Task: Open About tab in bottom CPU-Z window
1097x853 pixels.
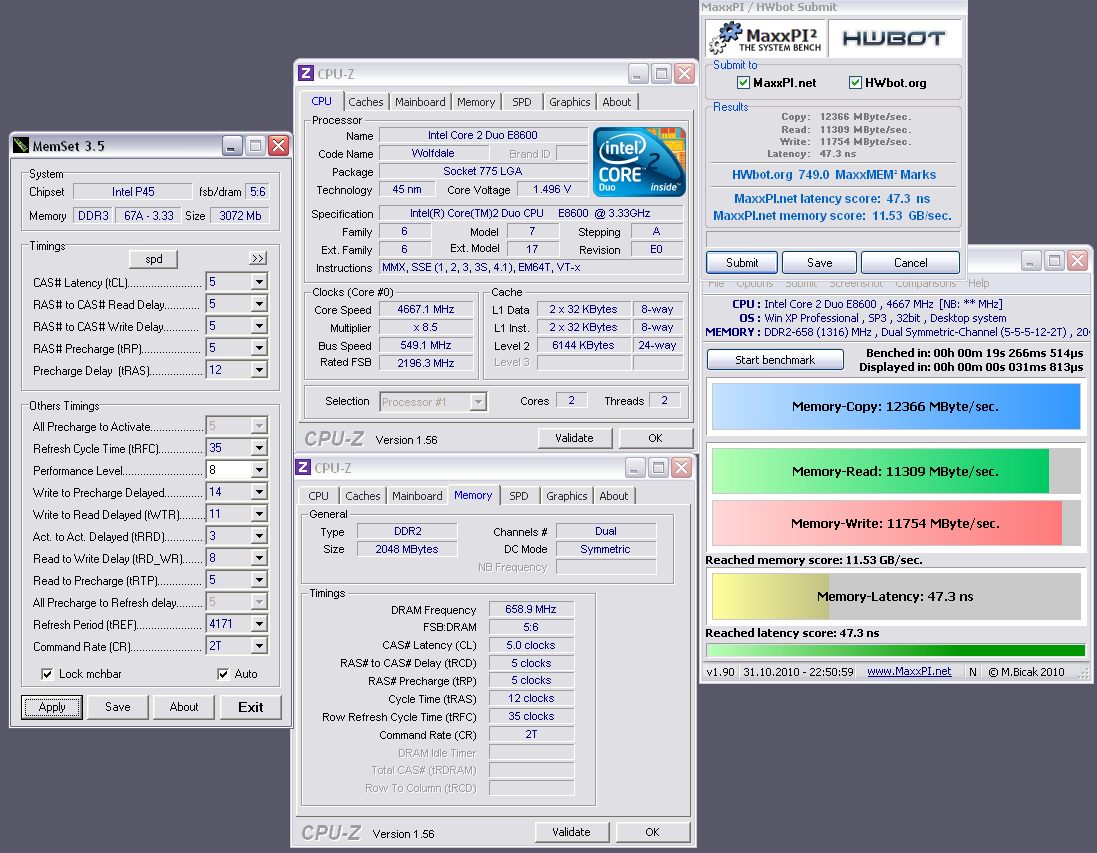Action: (x=614, y=496)
